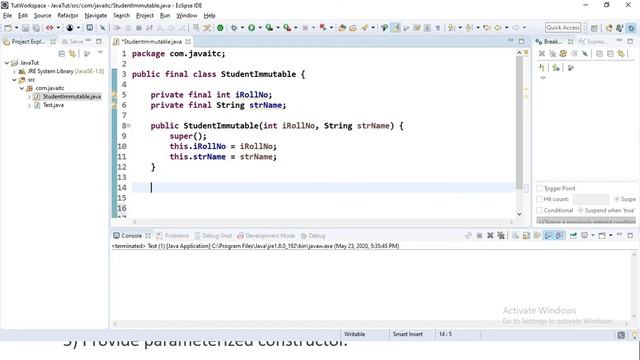Open the Navigate menu
640x360 pixels.
click(96, 16)
